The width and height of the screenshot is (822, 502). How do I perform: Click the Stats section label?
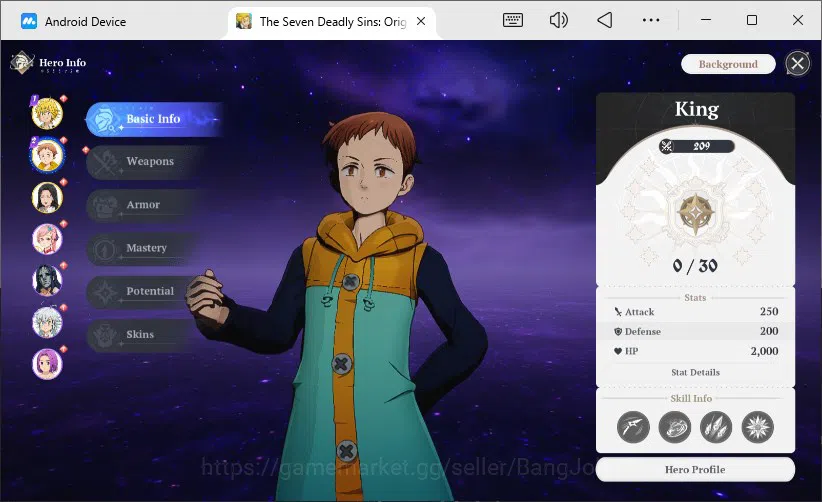click(x=695, y=298)
